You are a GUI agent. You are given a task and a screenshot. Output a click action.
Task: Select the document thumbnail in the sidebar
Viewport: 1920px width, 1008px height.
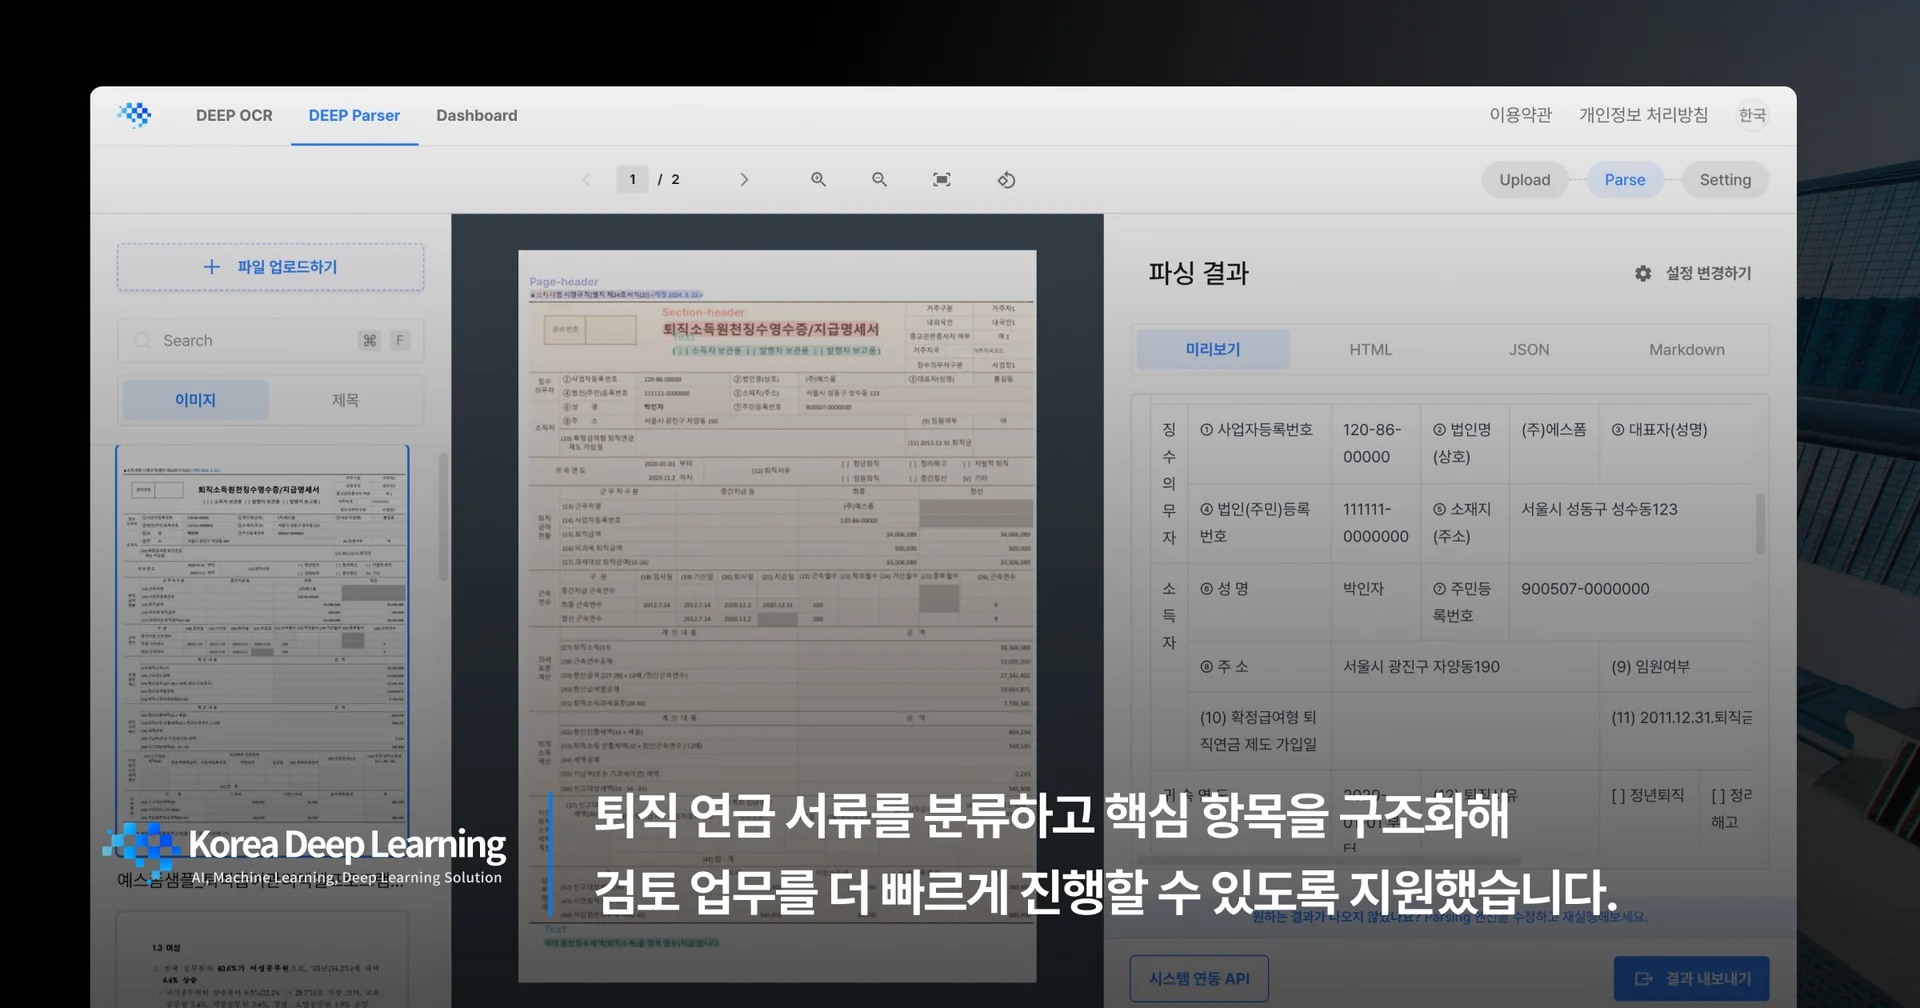[264, 640]
